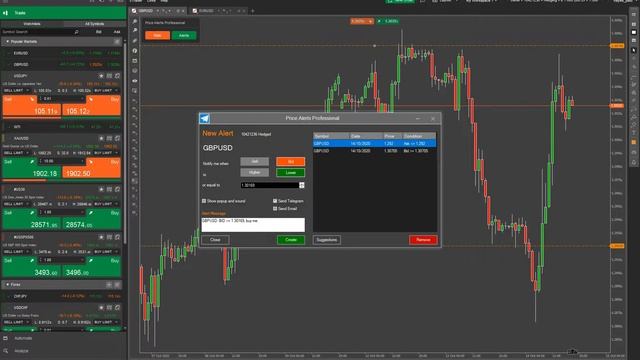This screenshot has height=360, width=640.
Task: Click the Suggestions button
Action: pyautogui.click(x=327, y=240)
